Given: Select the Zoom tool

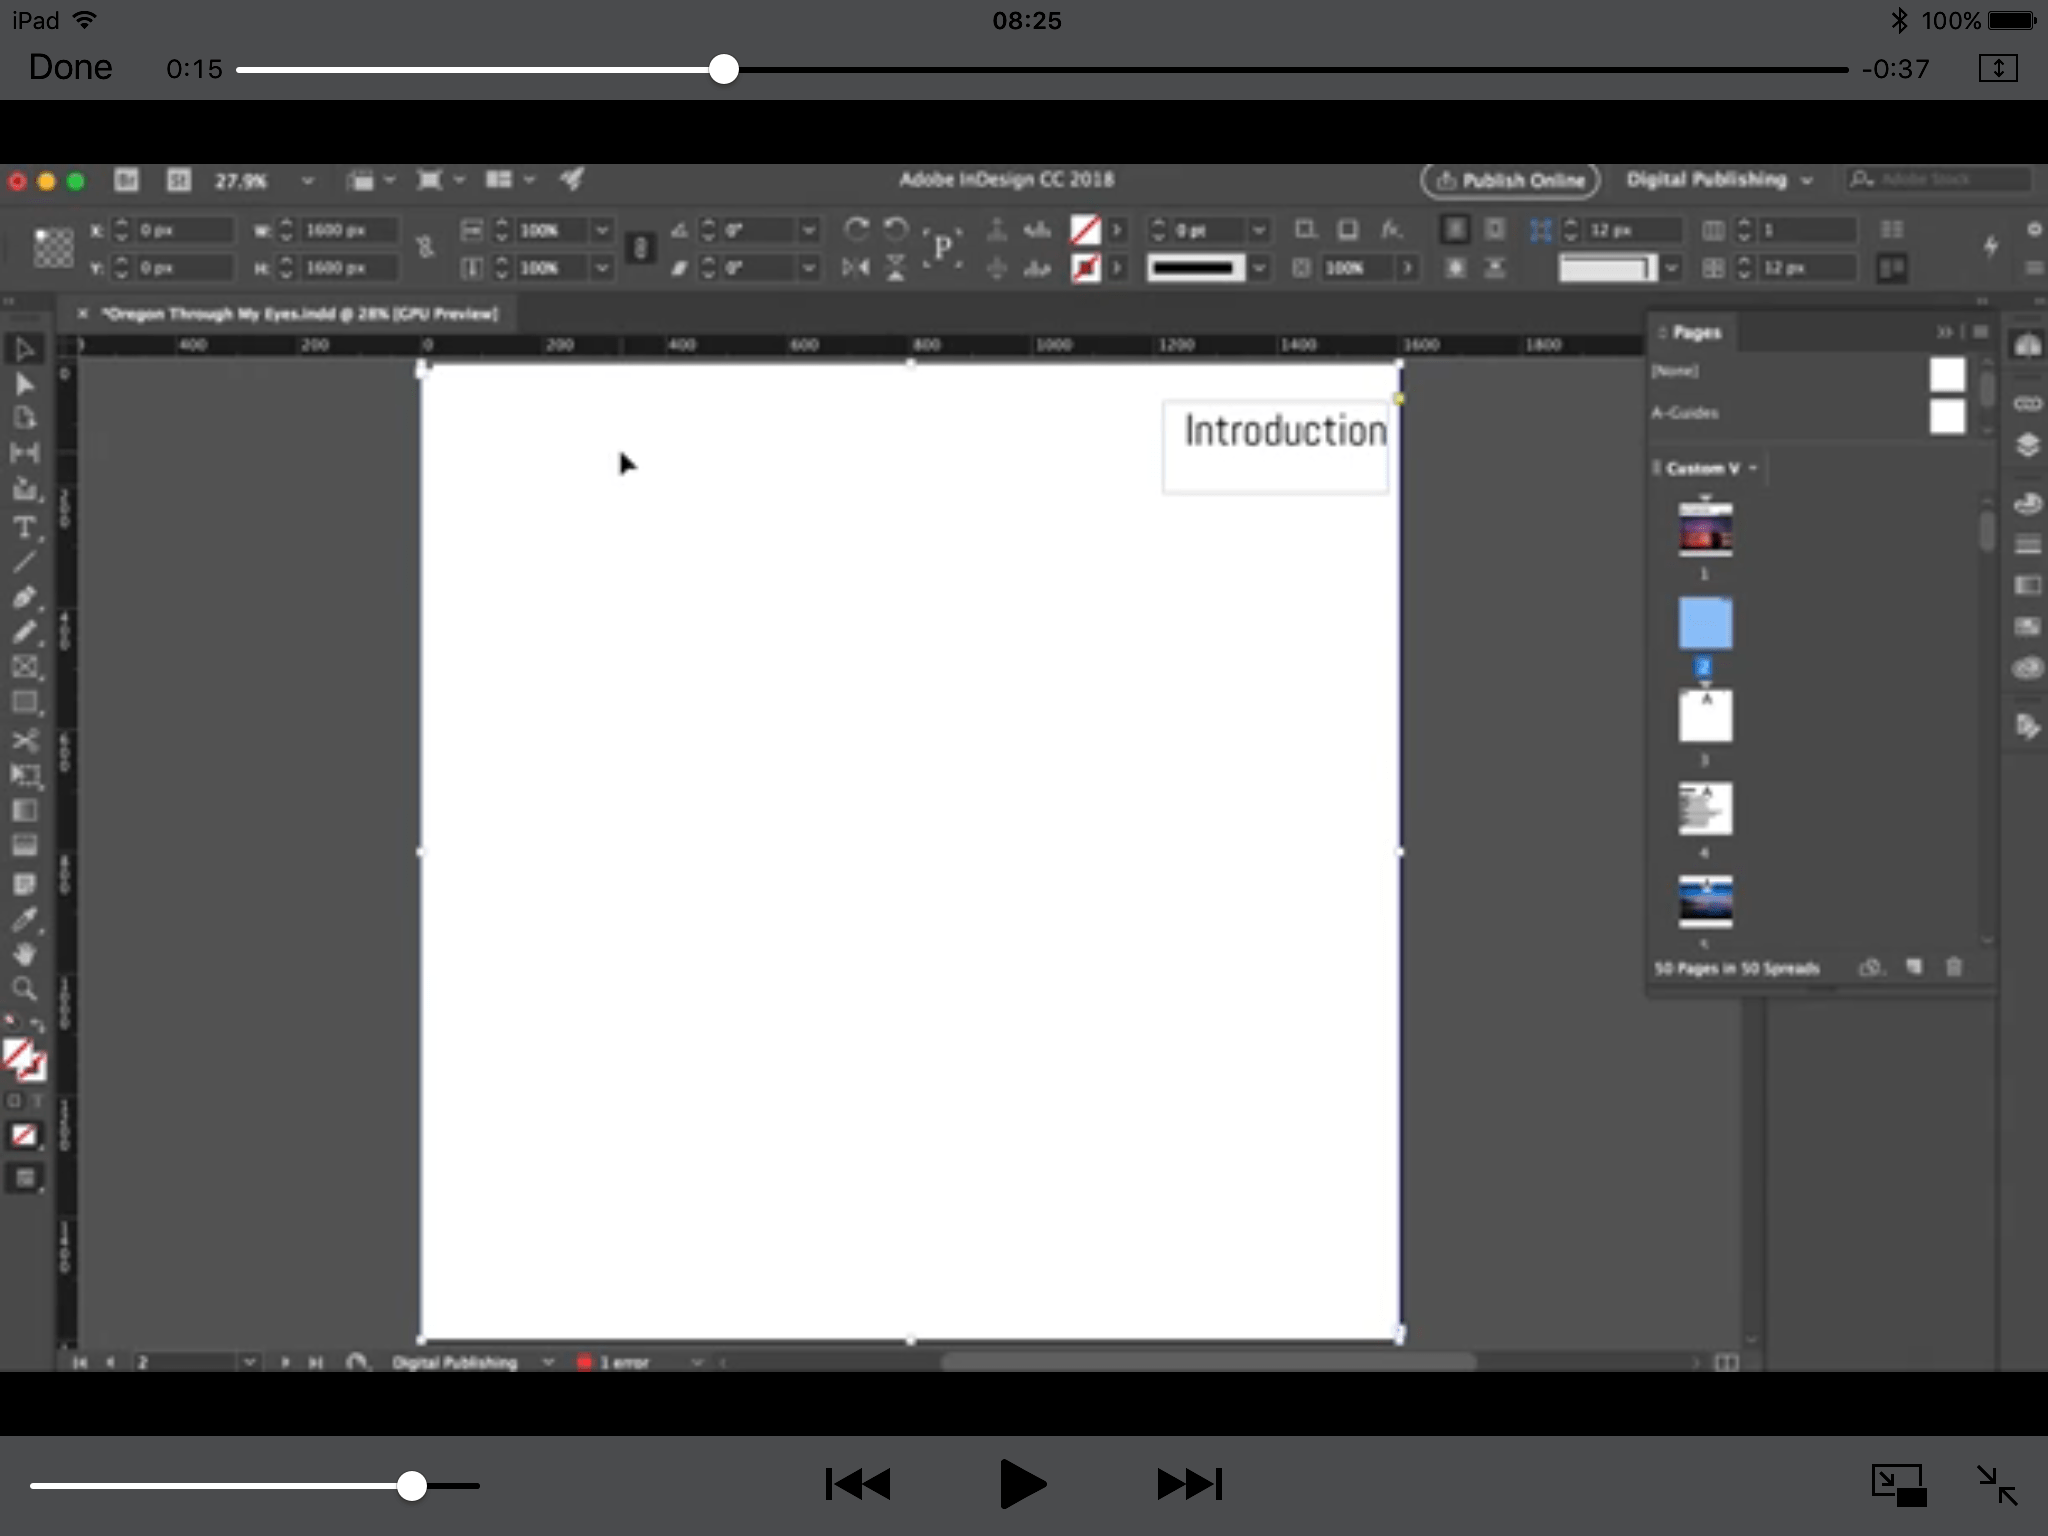Looking at the screenshot, I should point(26,988).
